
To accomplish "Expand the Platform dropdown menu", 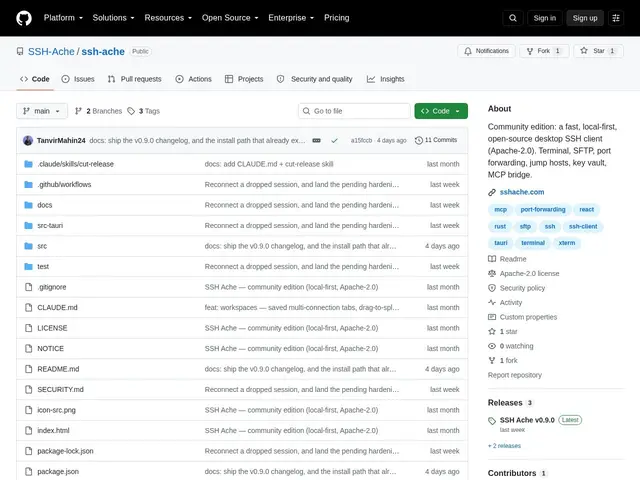I will [63, 18].
